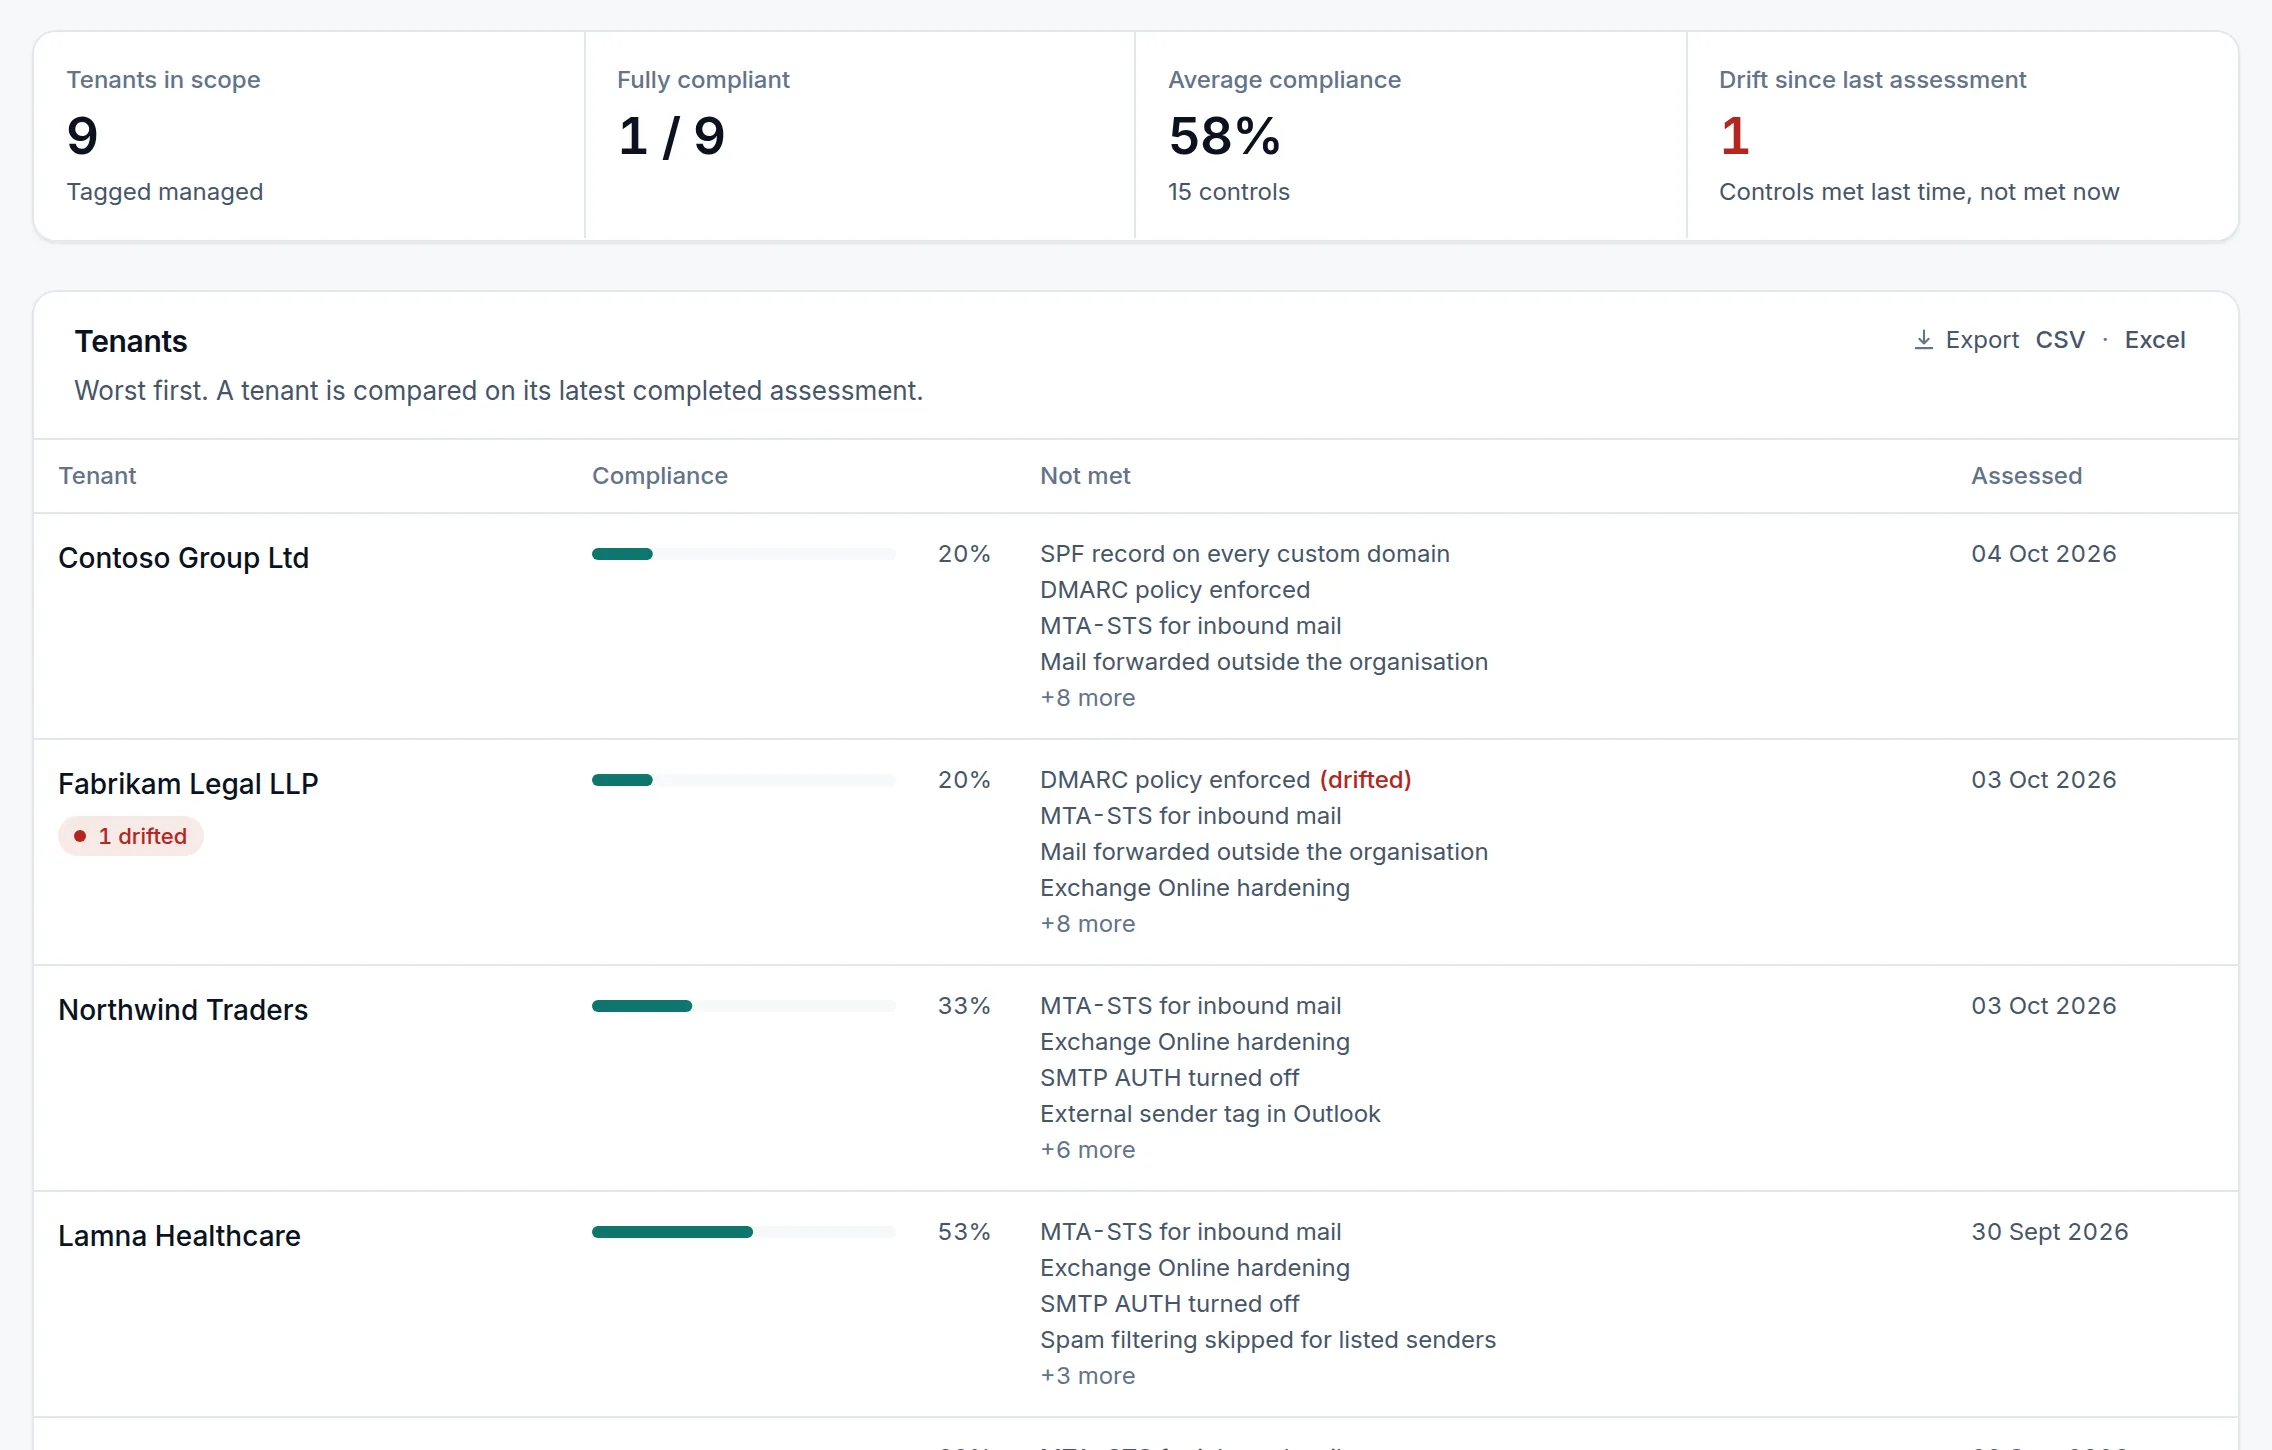Click the 1 drifted badge
The image size is (2272, 1450).
pos(131,836)
